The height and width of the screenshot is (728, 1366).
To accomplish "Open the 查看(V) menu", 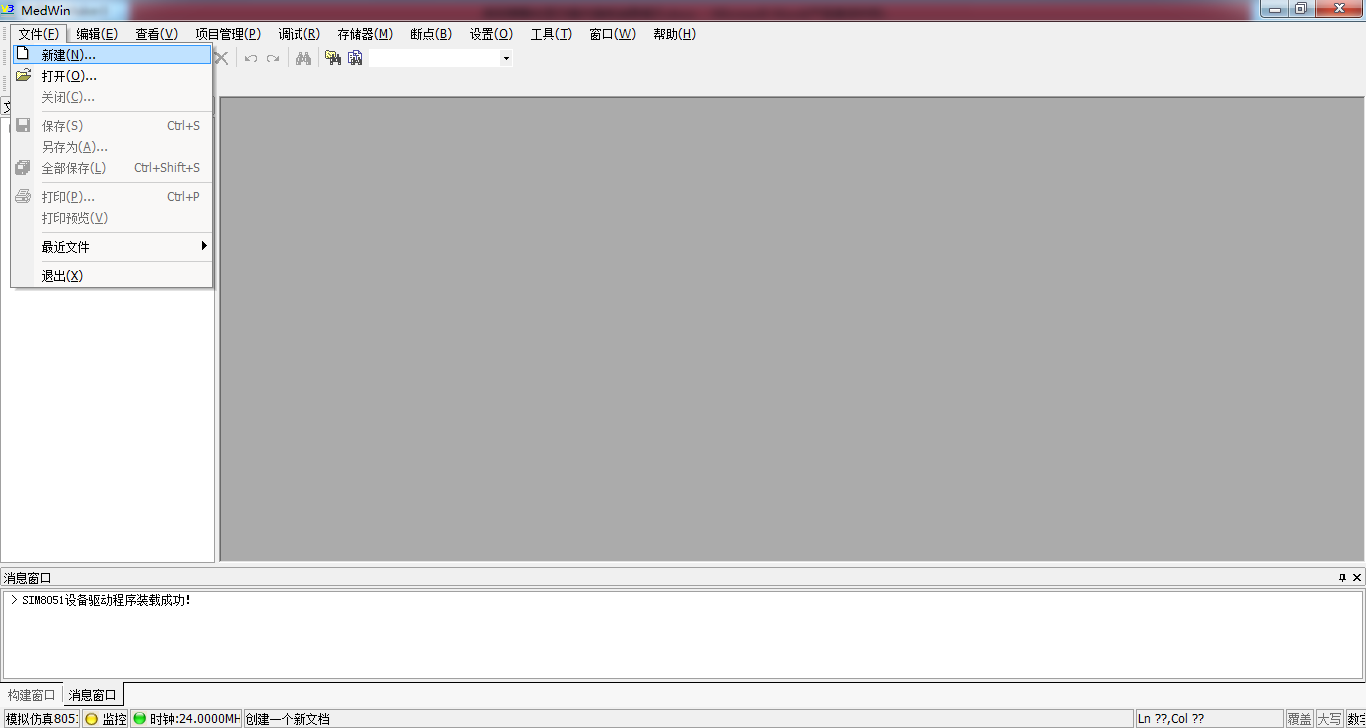I will click(x=157, y=34).
